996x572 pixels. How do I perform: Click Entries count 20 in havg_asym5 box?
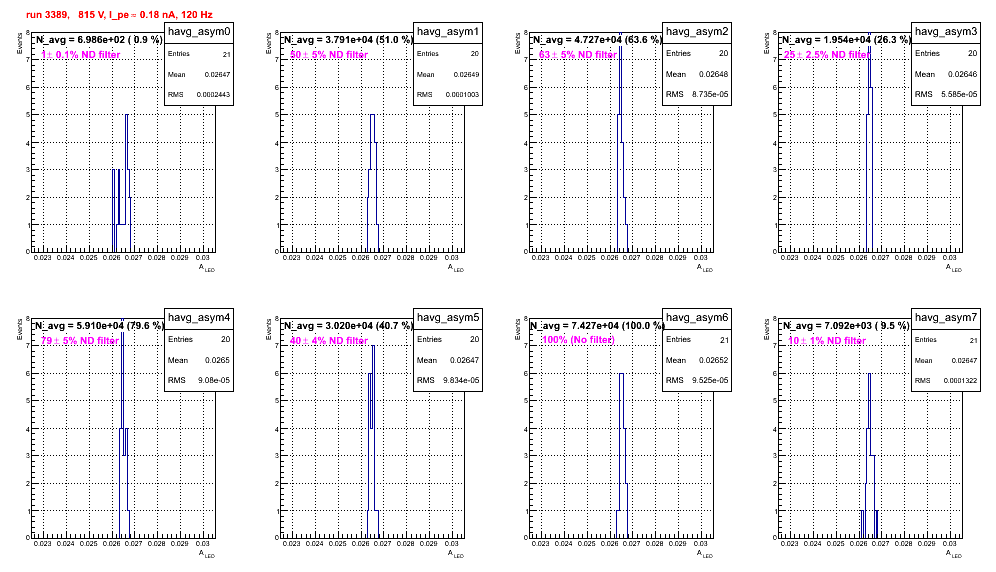coord(474,339)
